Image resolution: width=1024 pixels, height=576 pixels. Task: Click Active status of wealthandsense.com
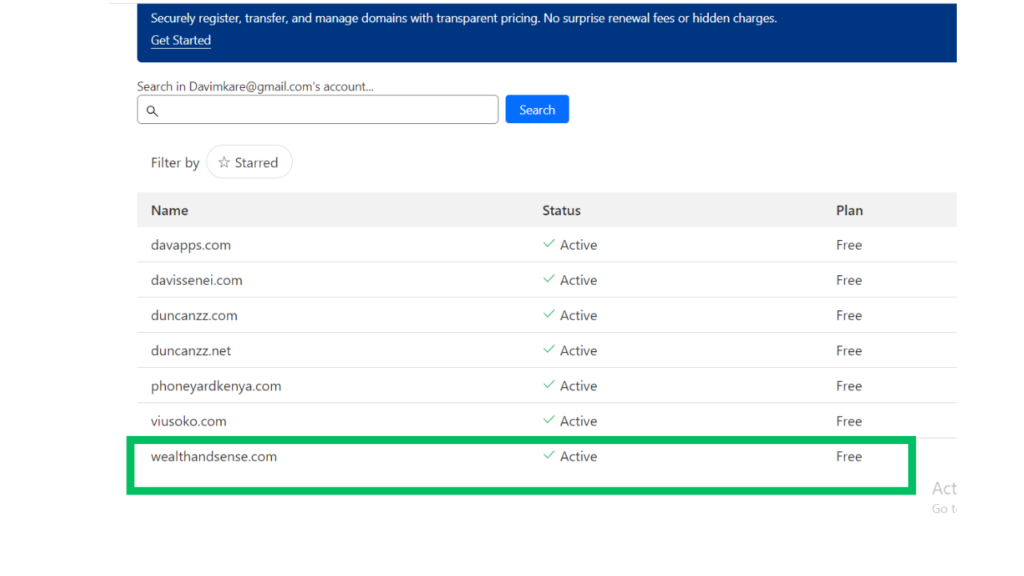pyautogui.click(x=578, y=456)
